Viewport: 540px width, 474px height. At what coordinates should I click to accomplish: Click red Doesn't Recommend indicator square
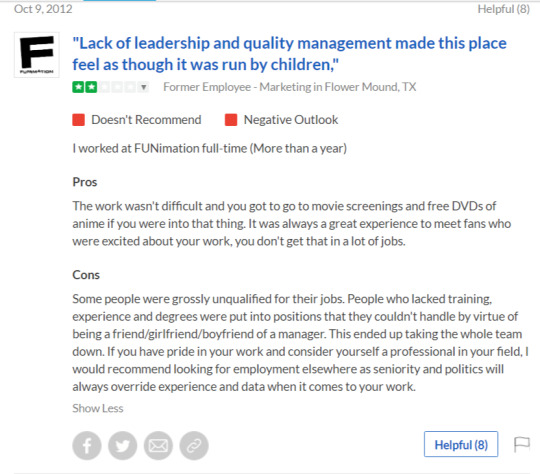point(79,120)
